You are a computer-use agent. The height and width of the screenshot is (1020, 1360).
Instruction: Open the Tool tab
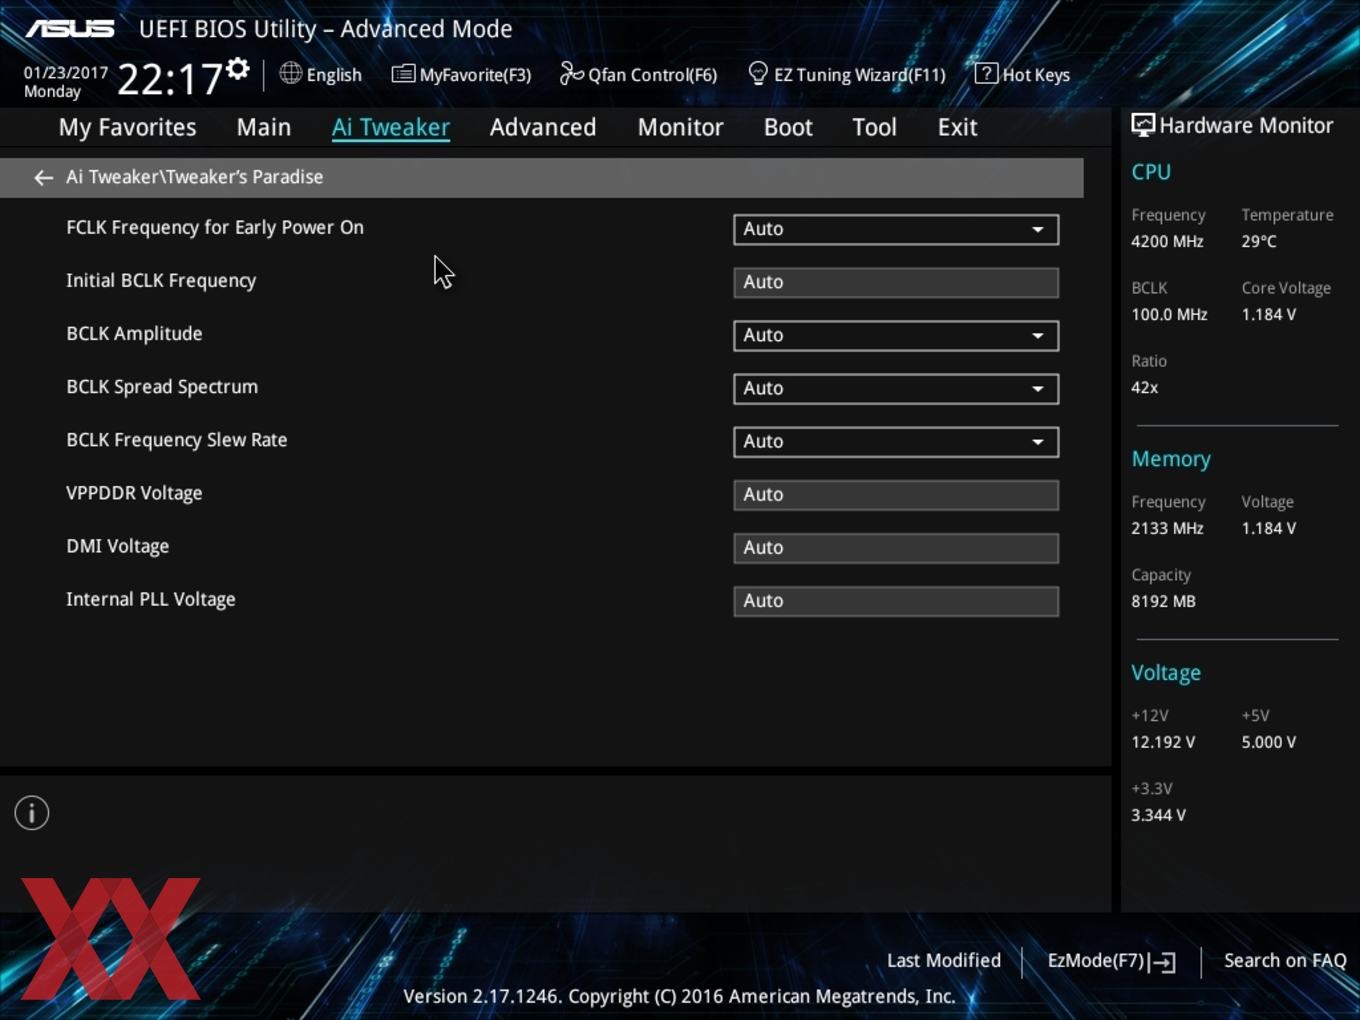pyautogui.click(x=874, y=127)
